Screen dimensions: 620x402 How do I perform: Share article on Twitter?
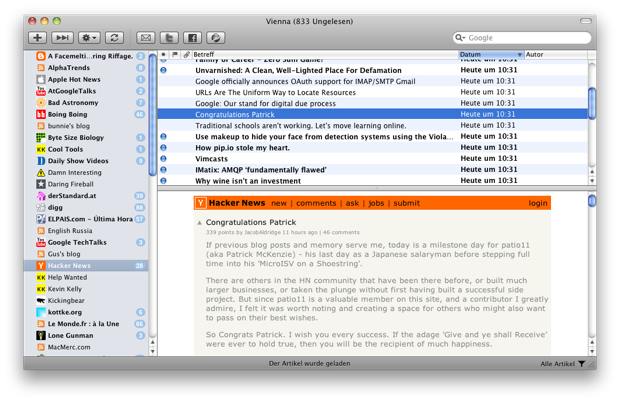pyautogui.click(x=169, y=38)
